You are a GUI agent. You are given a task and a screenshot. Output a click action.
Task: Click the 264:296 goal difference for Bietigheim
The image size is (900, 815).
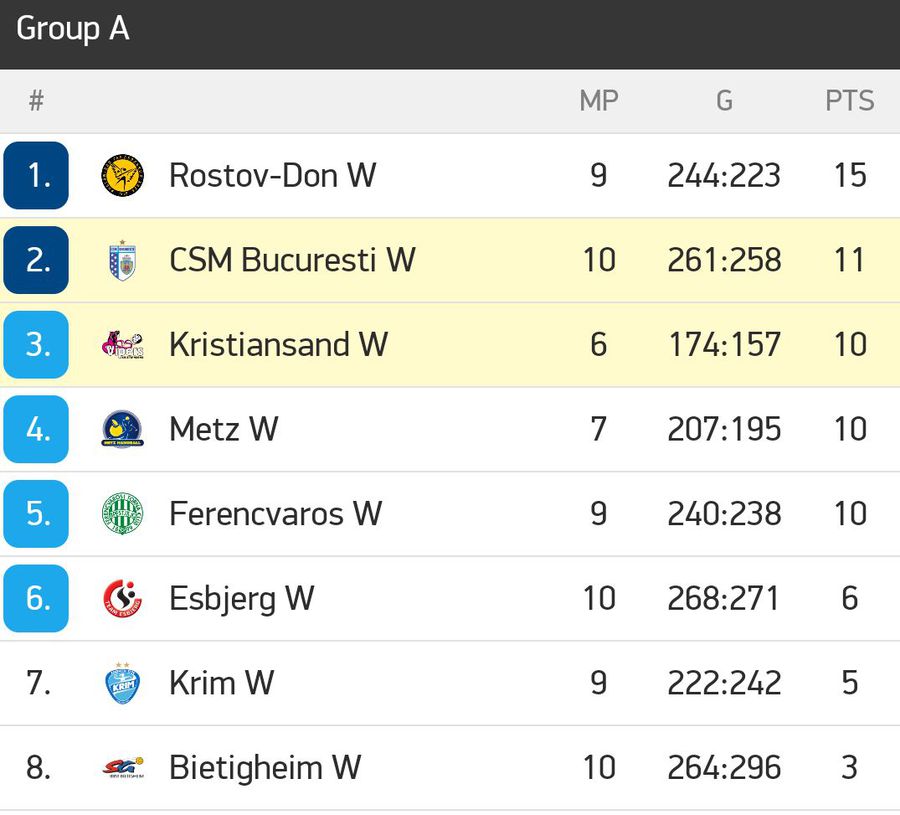click(724, 767)
